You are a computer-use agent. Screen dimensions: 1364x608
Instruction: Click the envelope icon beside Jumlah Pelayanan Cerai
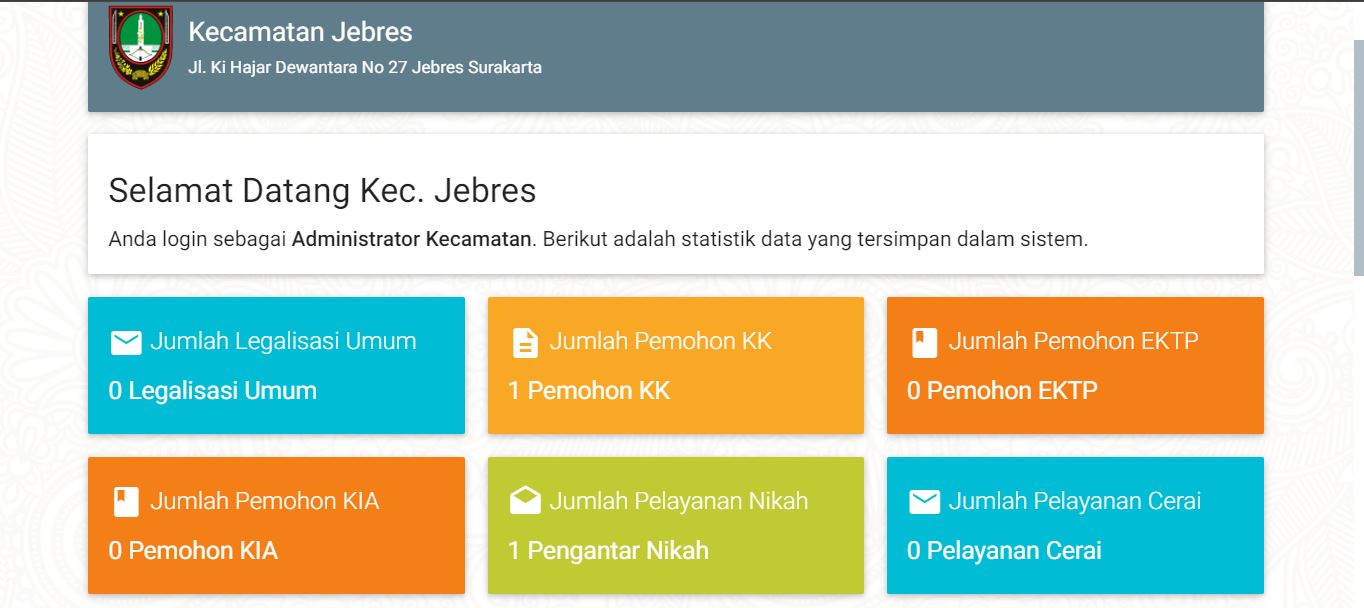pos(924,502)
